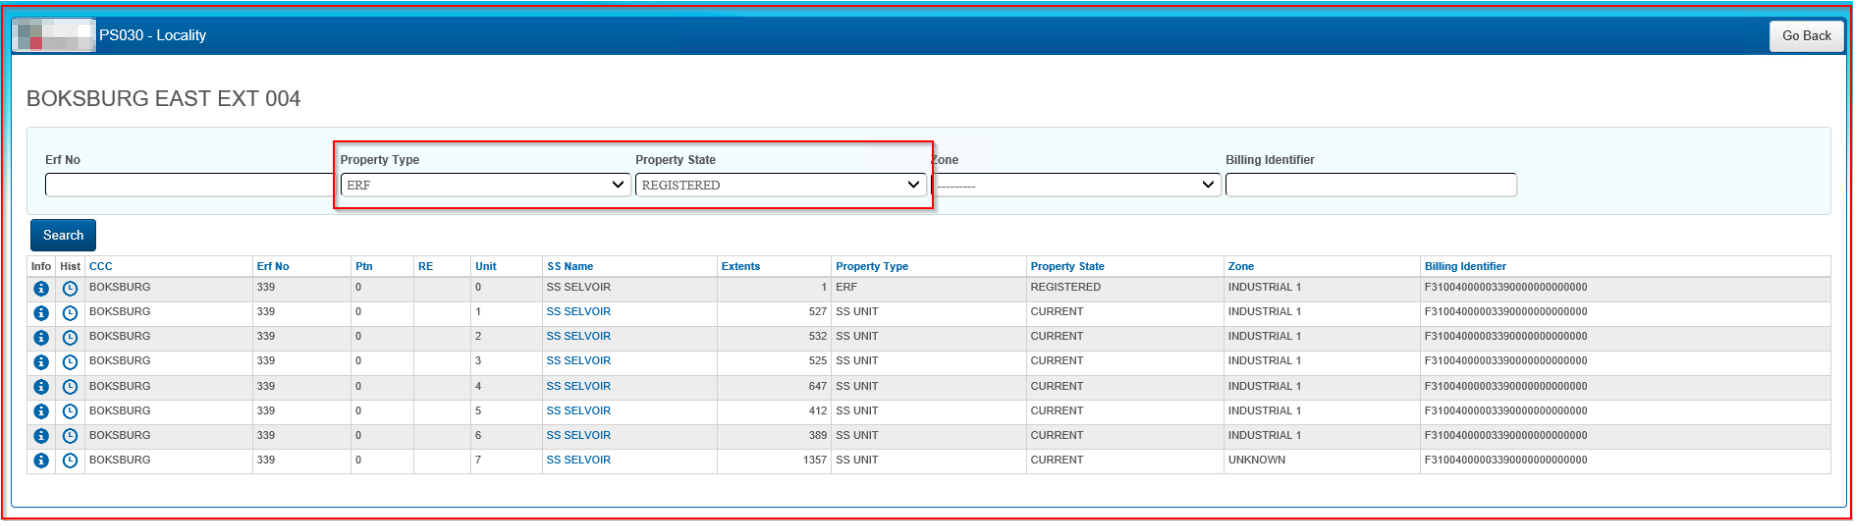Click info icon for Unit 1 row
This screenshot has width=1858, height=526.
[41, 313]
